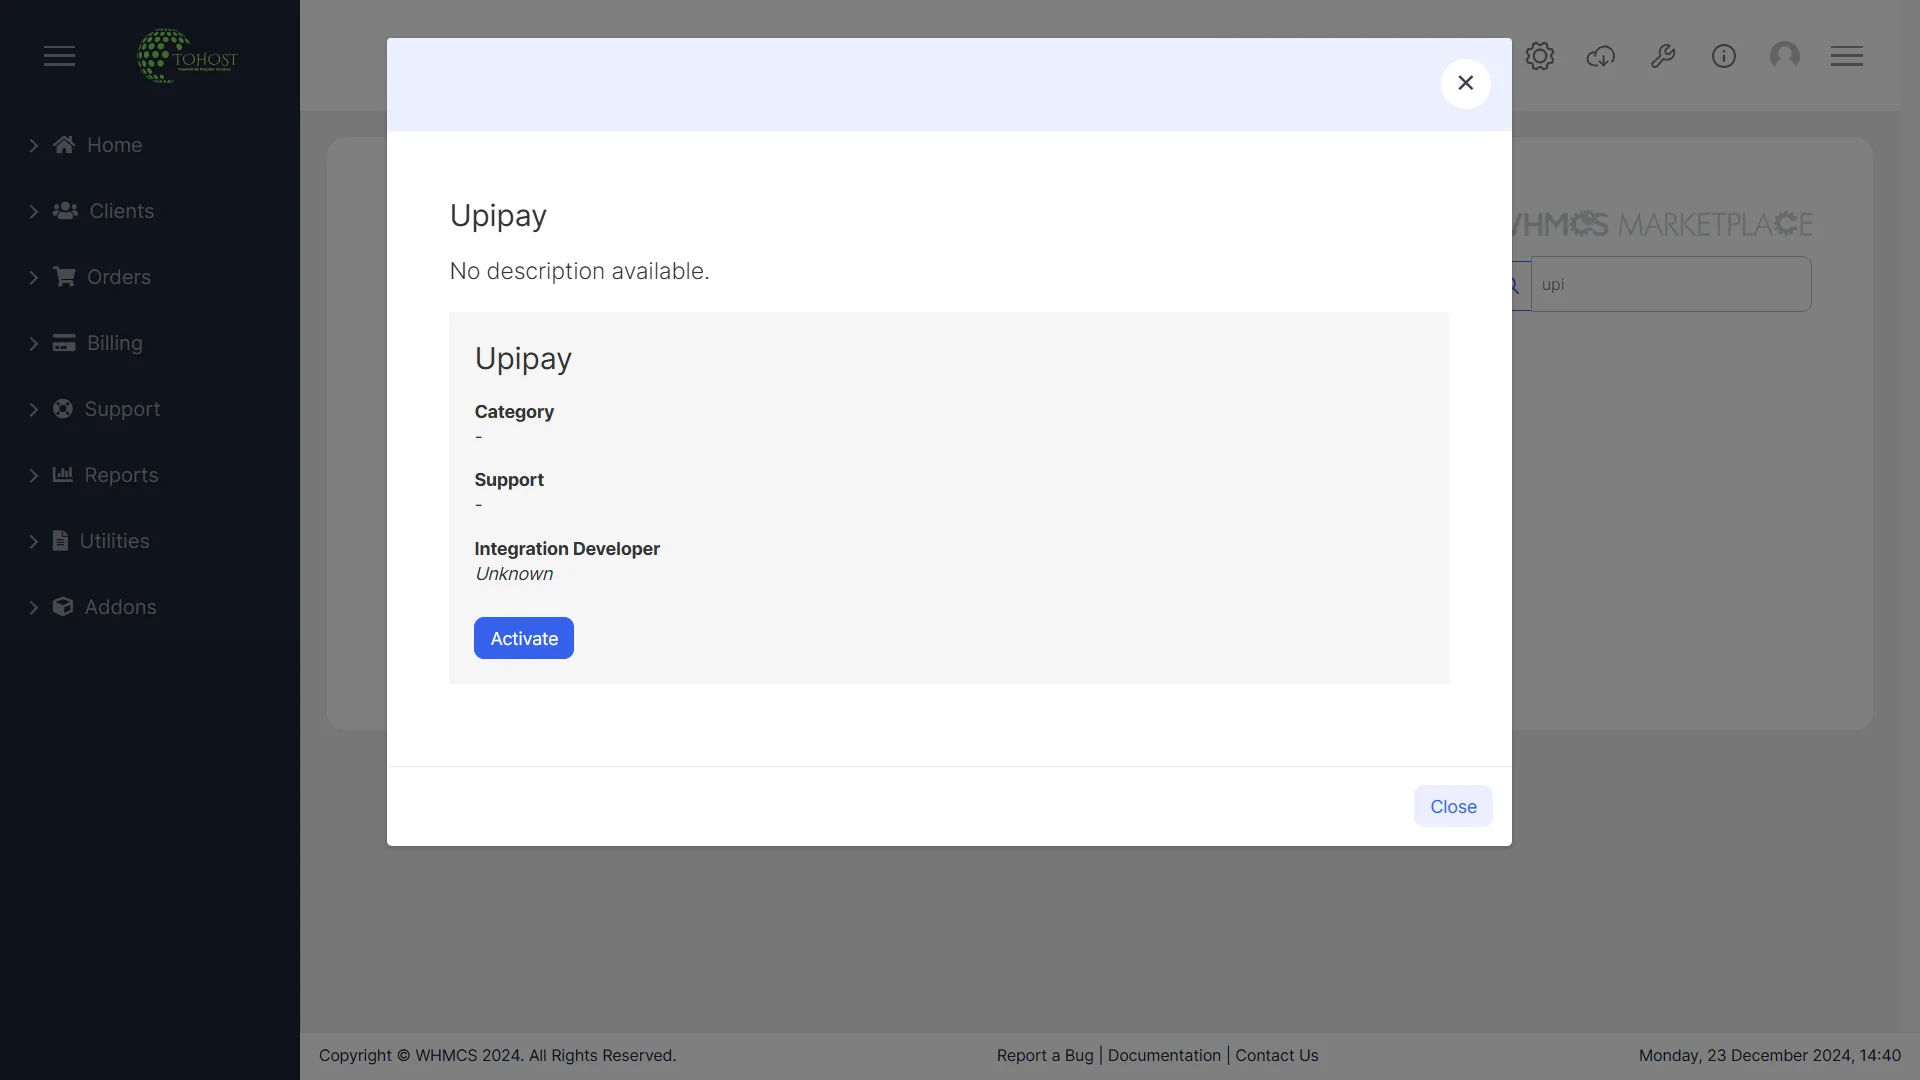
Task: Click the life-ring Support icon in sidebar
Action: pyautogui.click(x=63, y=409)
